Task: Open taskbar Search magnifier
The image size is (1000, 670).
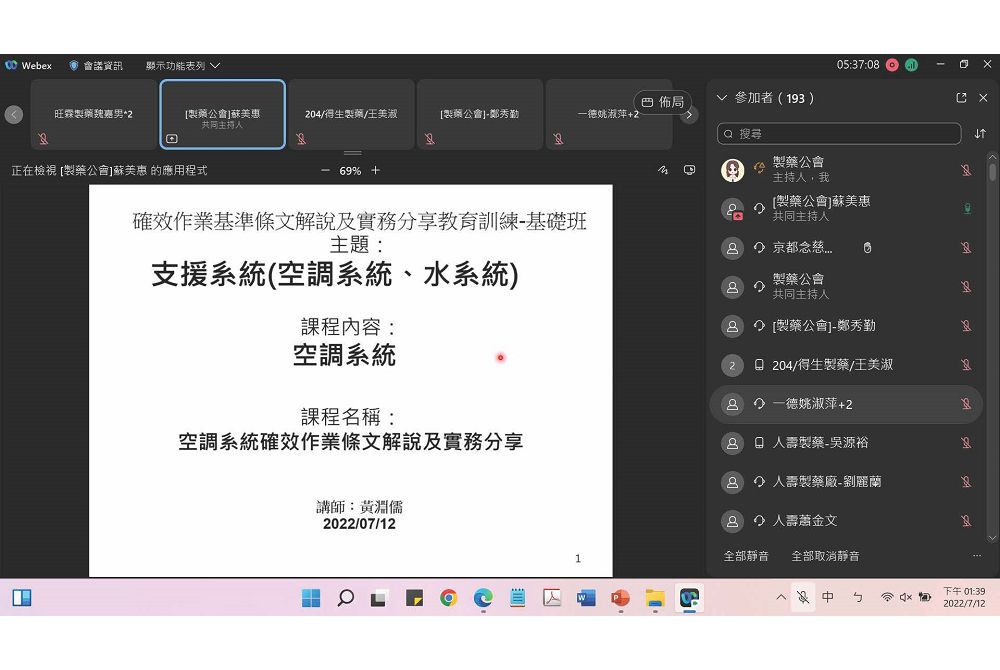Action: (x=346, y=598)
